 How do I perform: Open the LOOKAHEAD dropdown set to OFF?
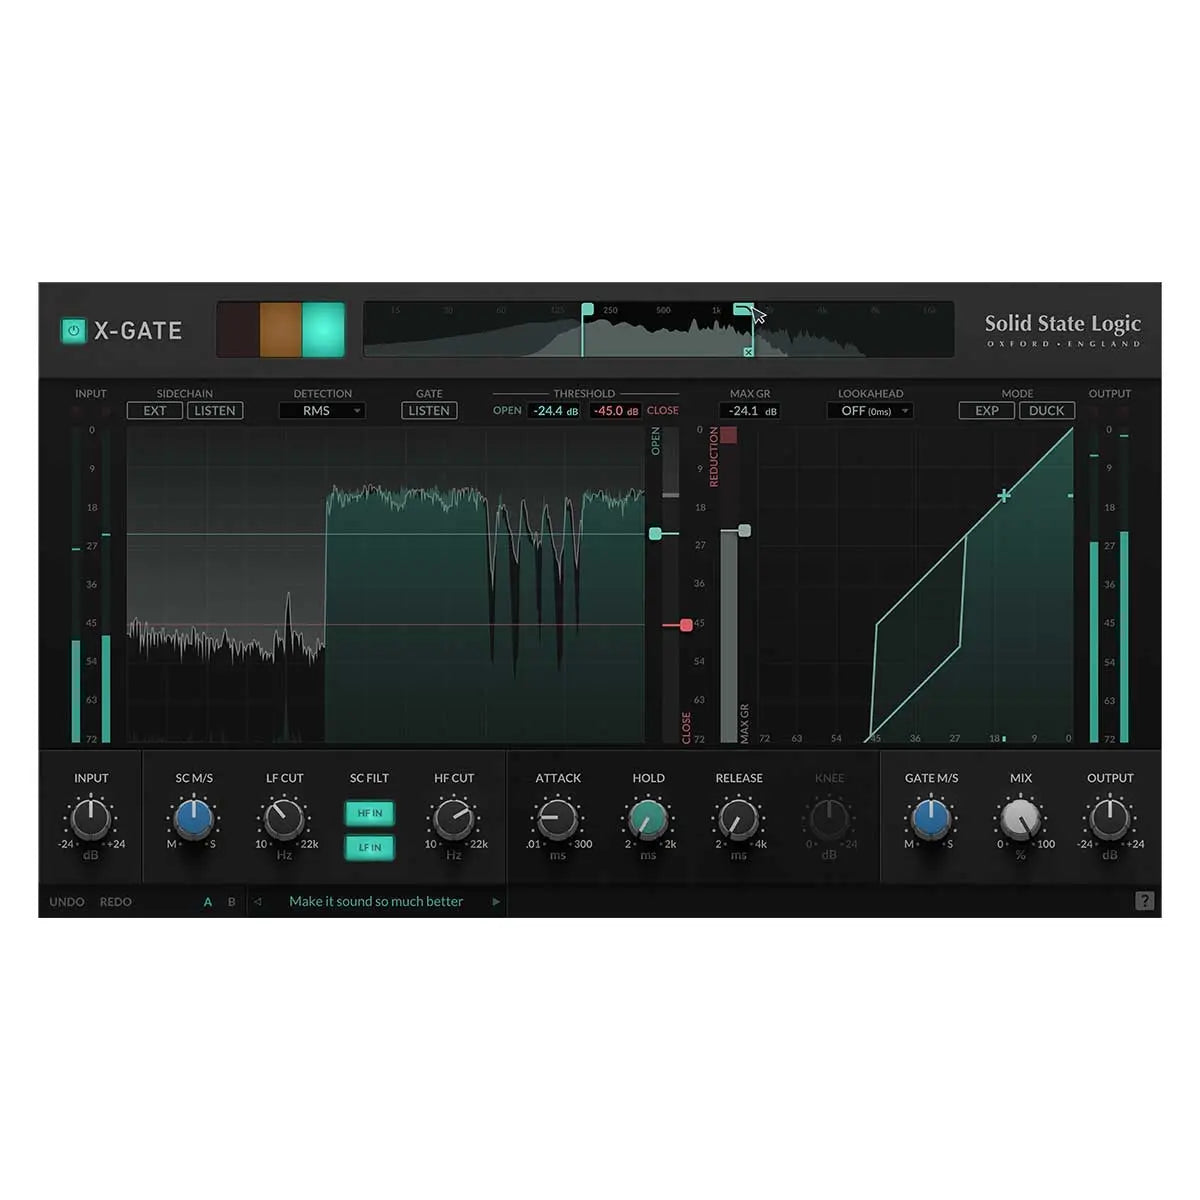[870, 410]
